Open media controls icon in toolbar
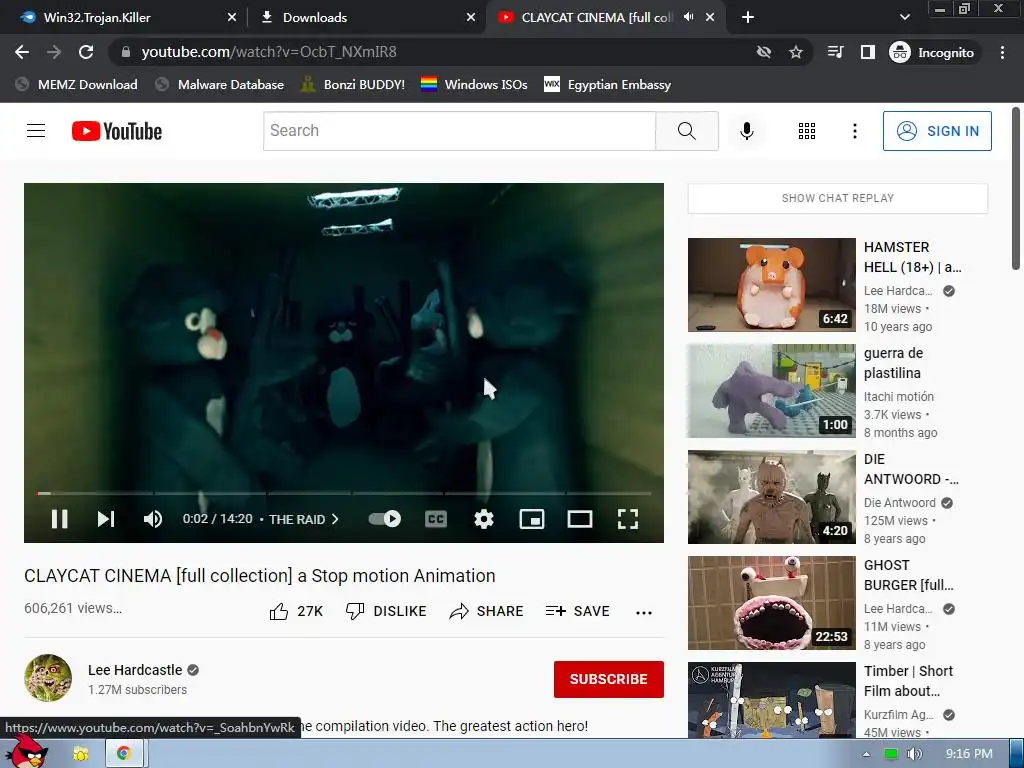Viewport: 1024px width, 768px height. click(x=835, y=52)
